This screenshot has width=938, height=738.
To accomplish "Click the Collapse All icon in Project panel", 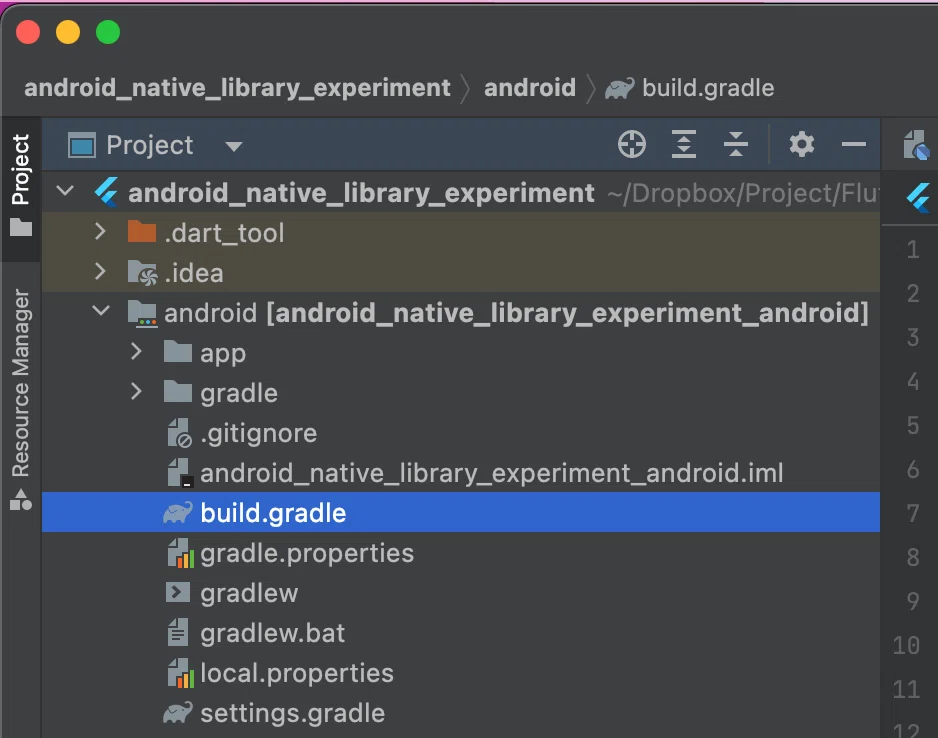I will click(736, 144).
